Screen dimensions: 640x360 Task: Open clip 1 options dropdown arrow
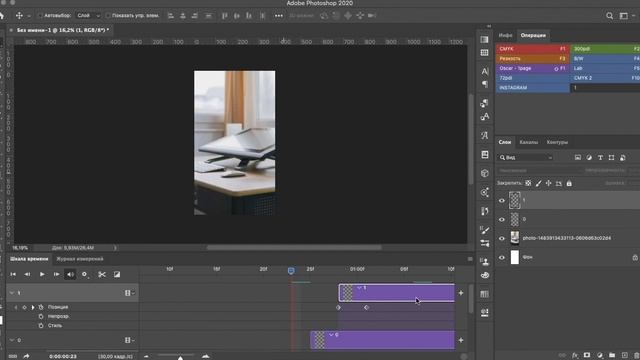pyautogui.click(x=359, y=288)
